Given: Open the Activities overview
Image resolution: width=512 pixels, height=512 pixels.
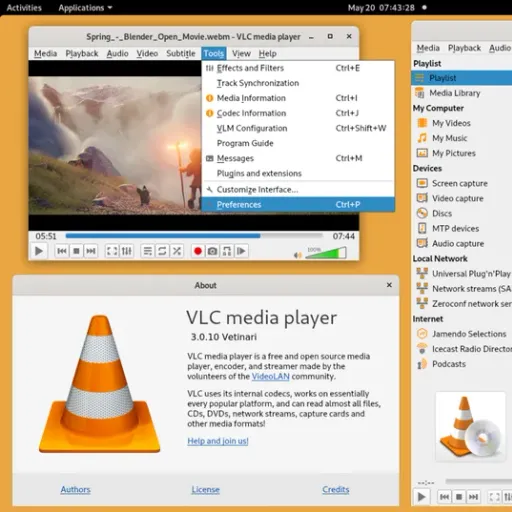Looking at the screenshot, I should tap(24, 8).
